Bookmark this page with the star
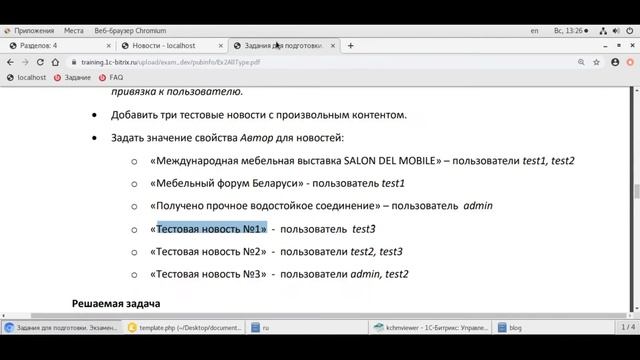This screenshot has height=360, width=640. pos(596,62)
